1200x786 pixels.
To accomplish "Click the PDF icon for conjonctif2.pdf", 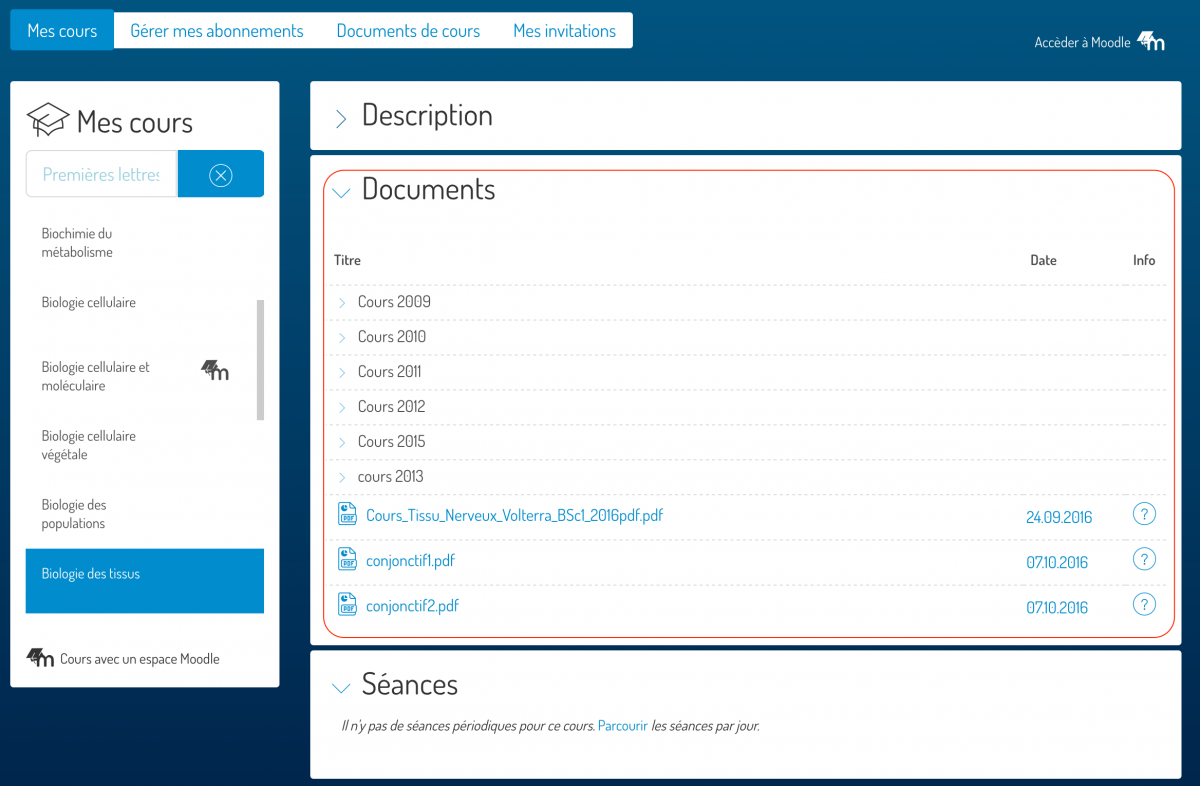I will 347,605.
